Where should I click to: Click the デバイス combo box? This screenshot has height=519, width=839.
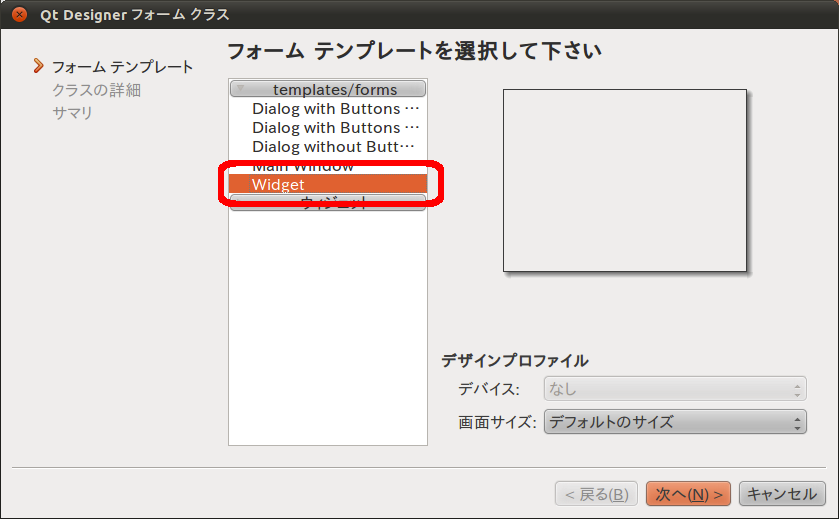click(674, 389)
